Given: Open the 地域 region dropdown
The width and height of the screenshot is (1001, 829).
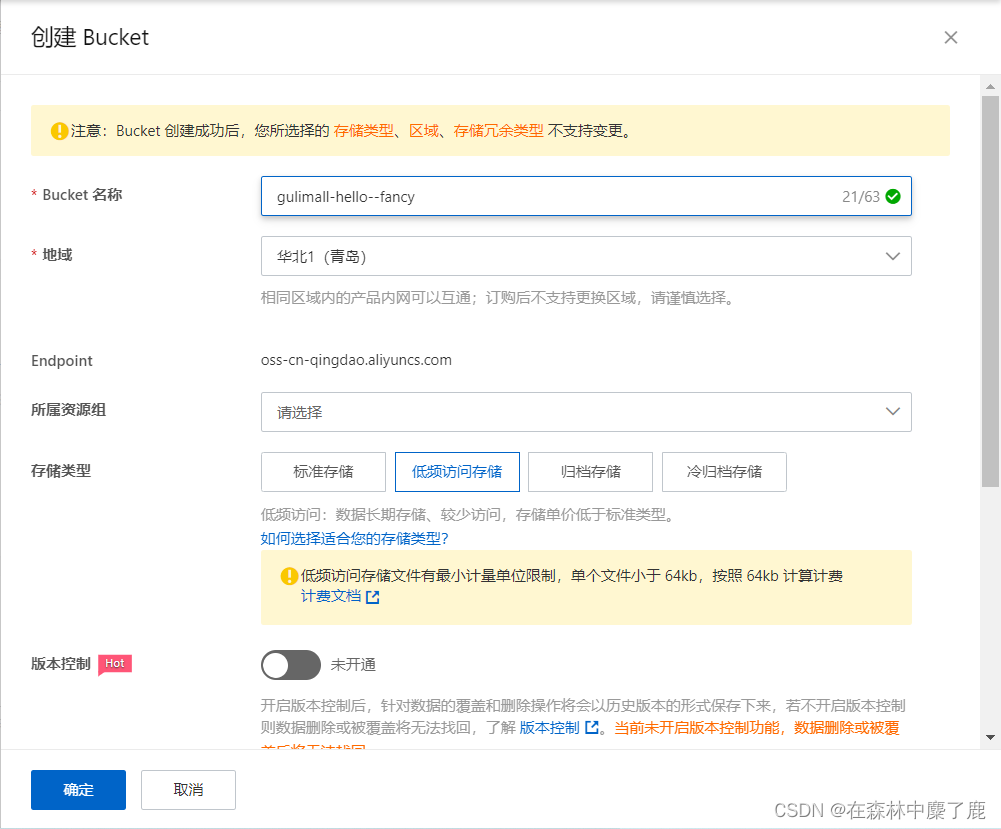Looking at the screenshot, I should click(x=586, y=257).
